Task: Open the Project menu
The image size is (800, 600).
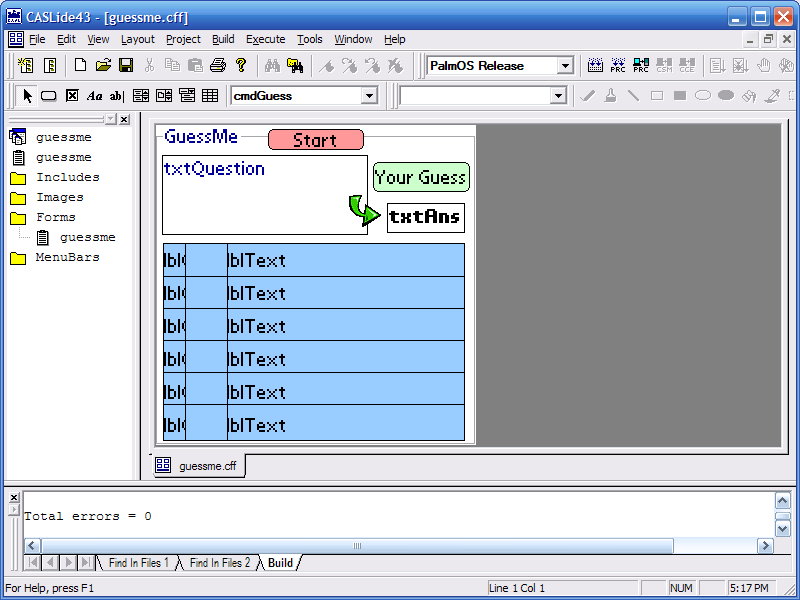Action: (183, 40)
